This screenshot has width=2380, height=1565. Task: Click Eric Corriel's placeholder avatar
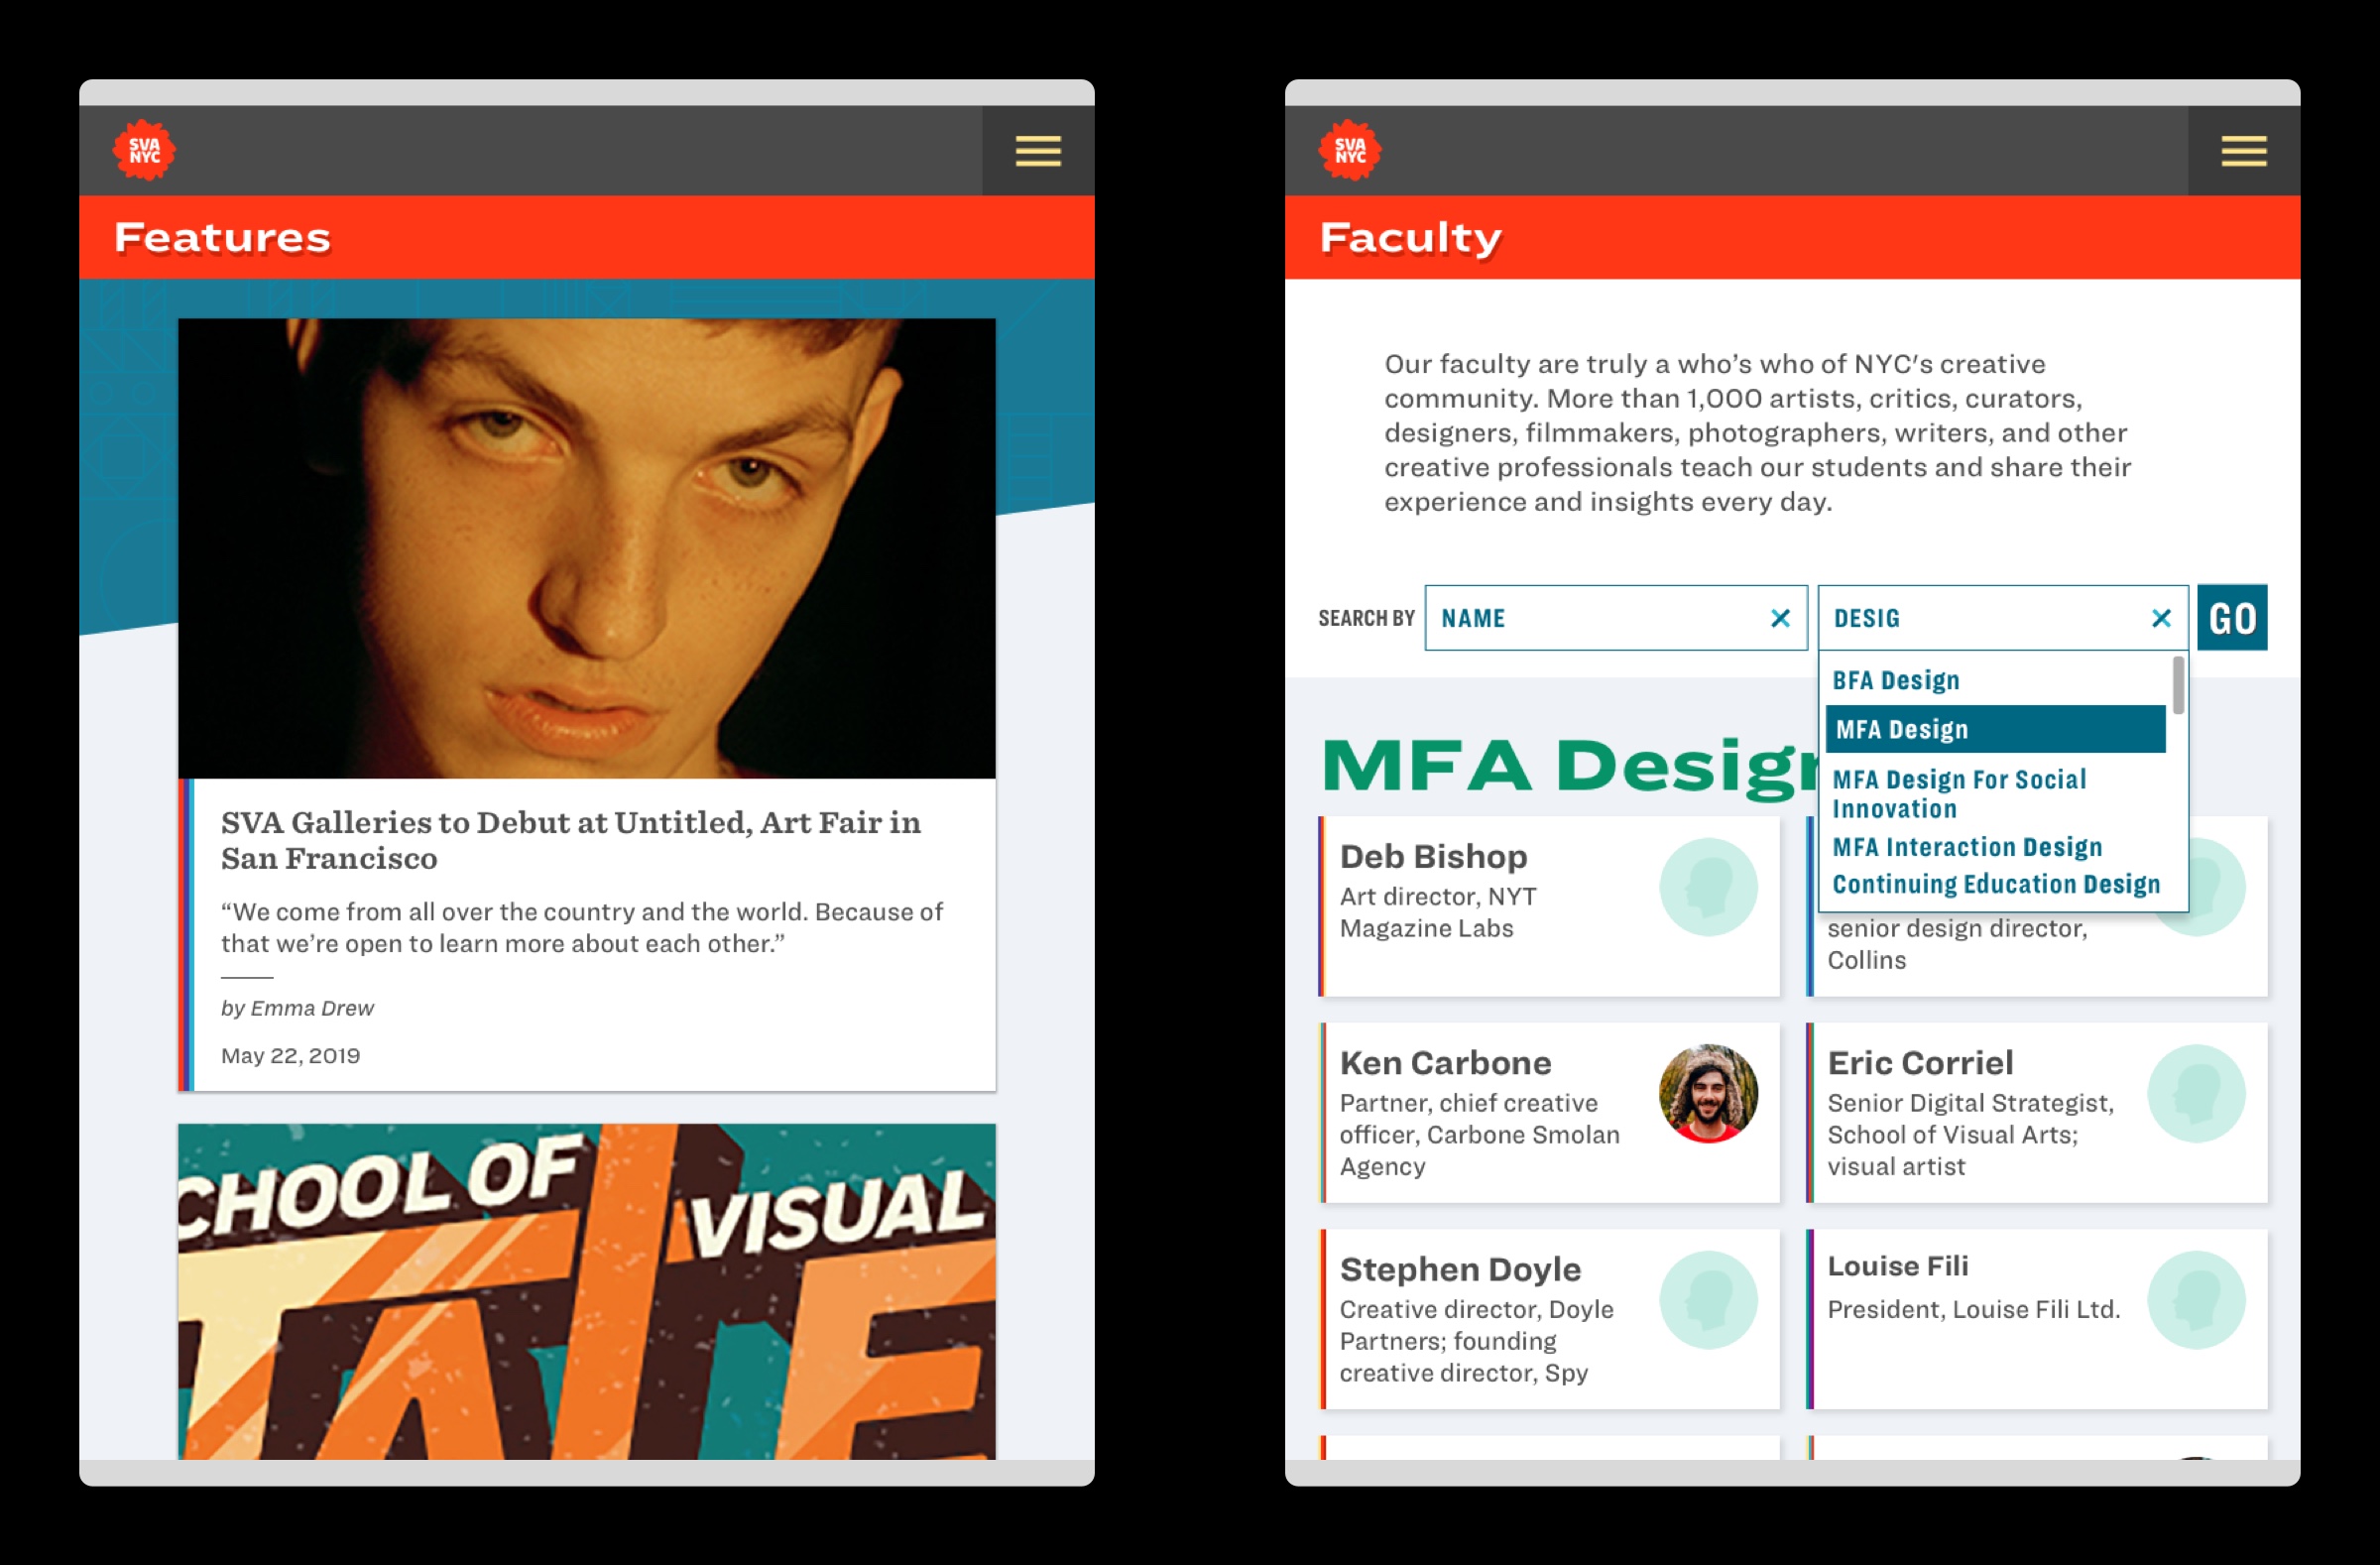(2197, 1093)
